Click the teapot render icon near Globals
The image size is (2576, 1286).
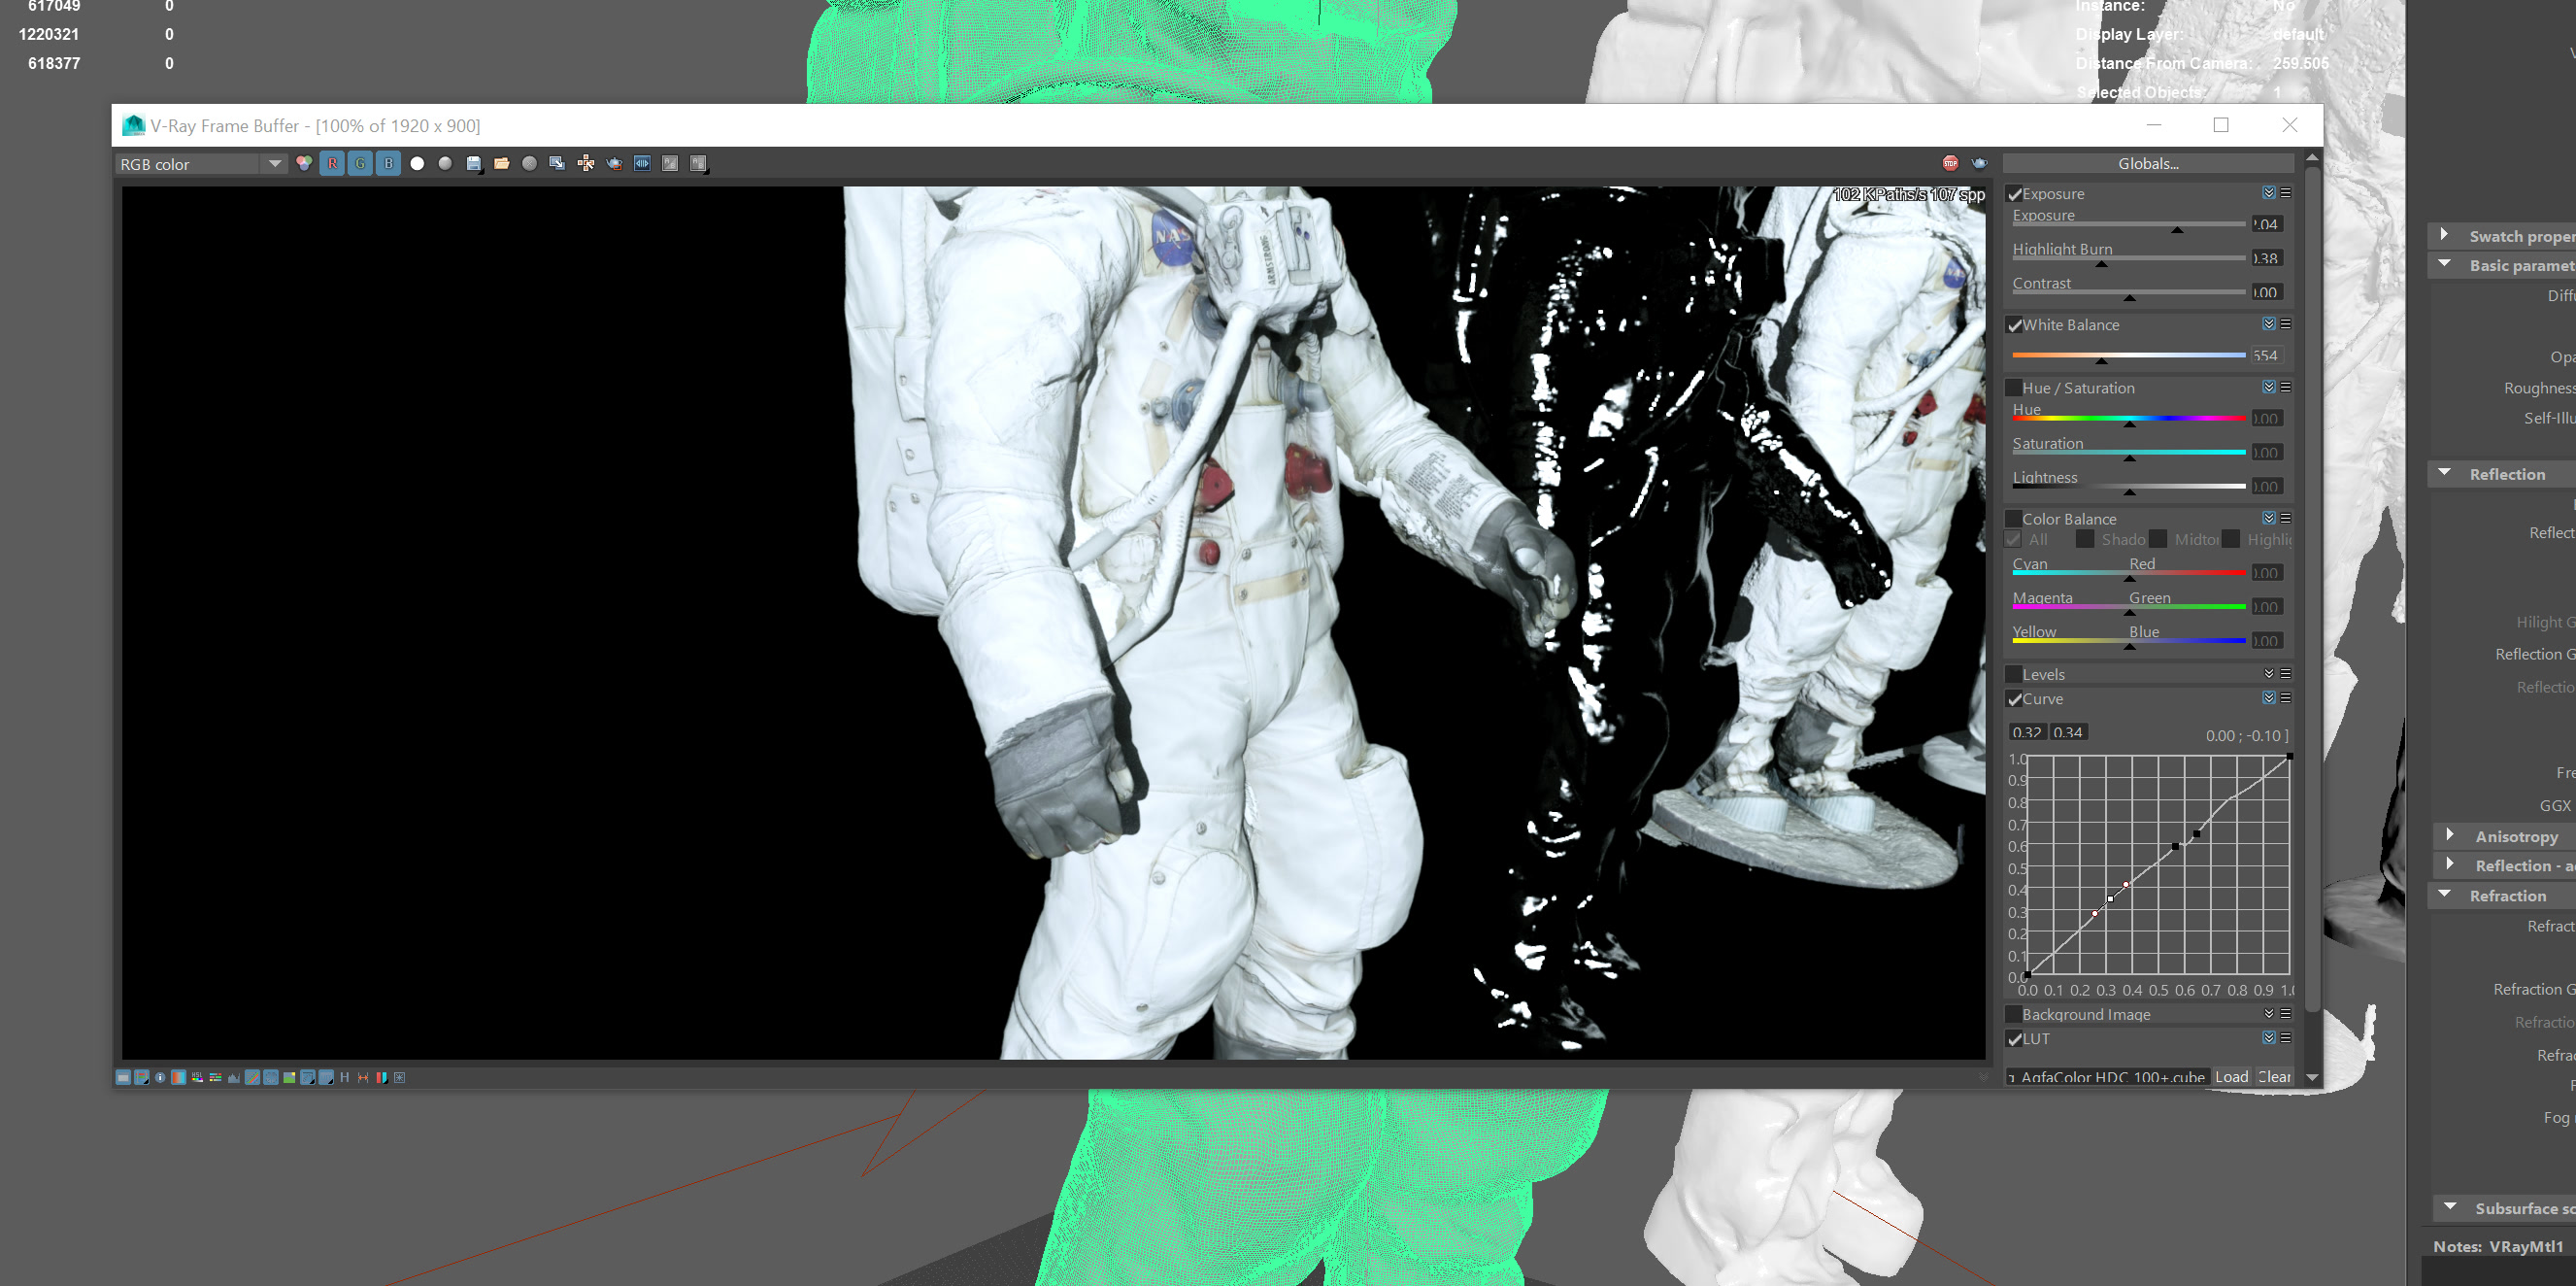click(x=1979, y=163)
